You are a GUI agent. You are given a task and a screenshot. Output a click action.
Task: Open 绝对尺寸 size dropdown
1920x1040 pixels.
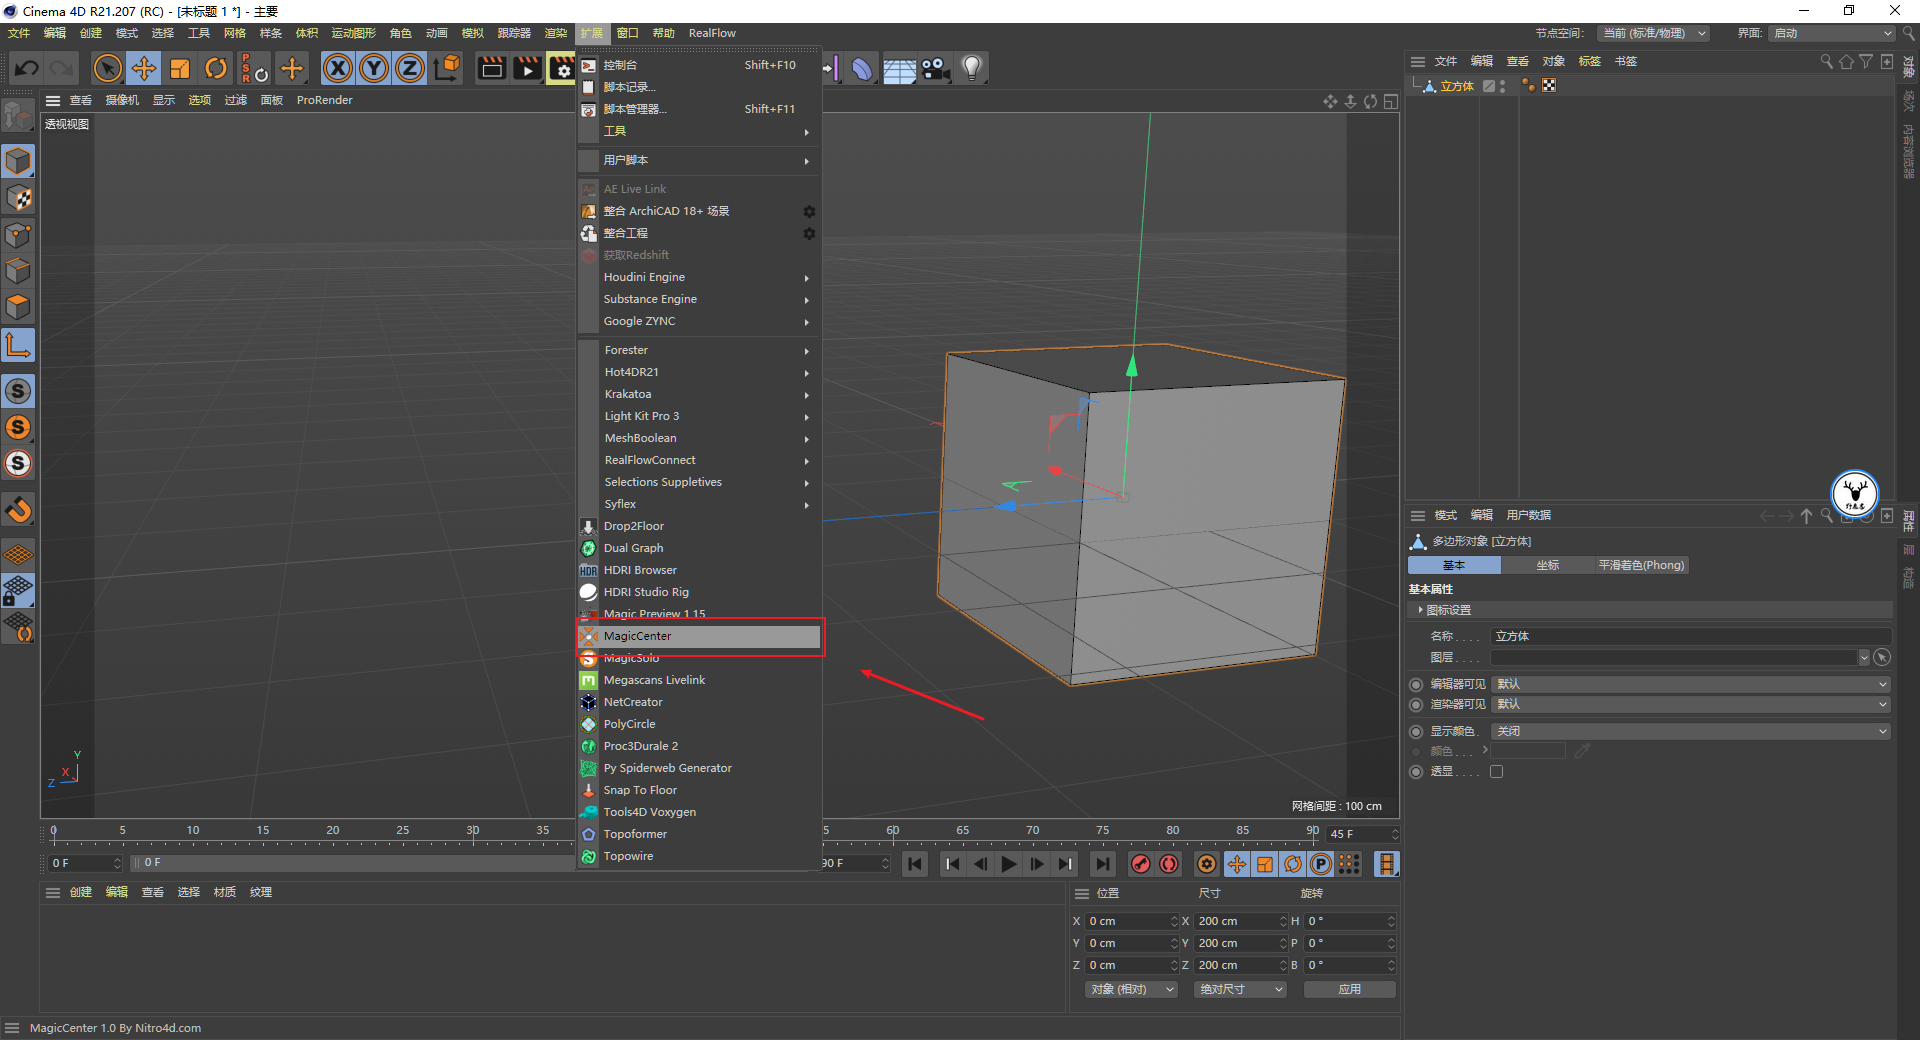(1240, 989)
